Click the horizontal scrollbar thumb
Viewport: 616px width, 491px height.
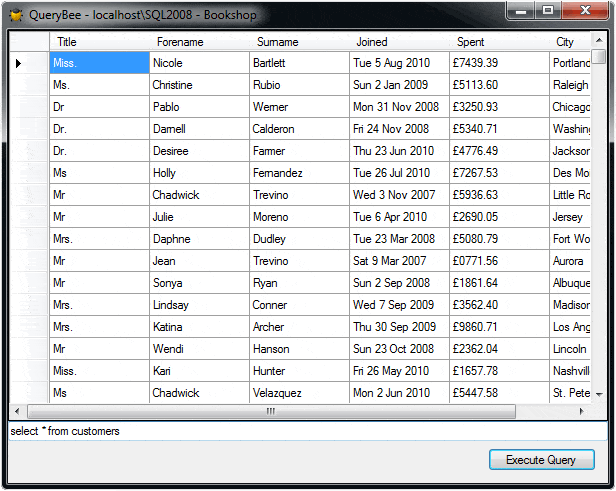point(270,411)
